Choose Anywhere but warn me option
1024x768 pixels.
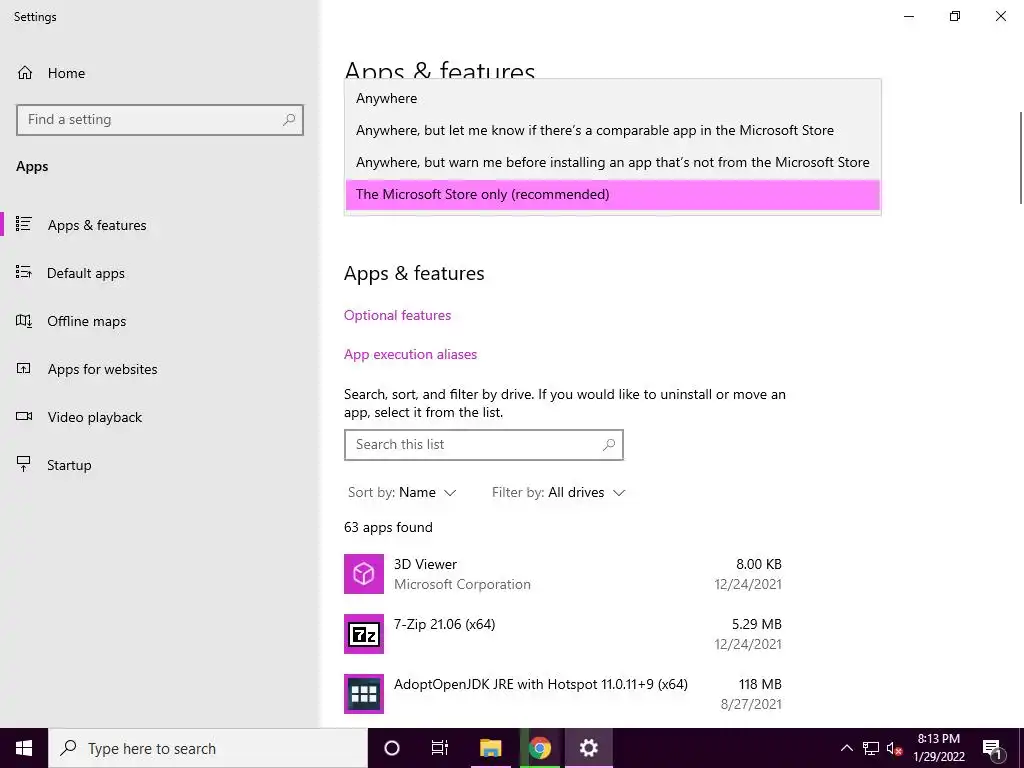[613, 162]
